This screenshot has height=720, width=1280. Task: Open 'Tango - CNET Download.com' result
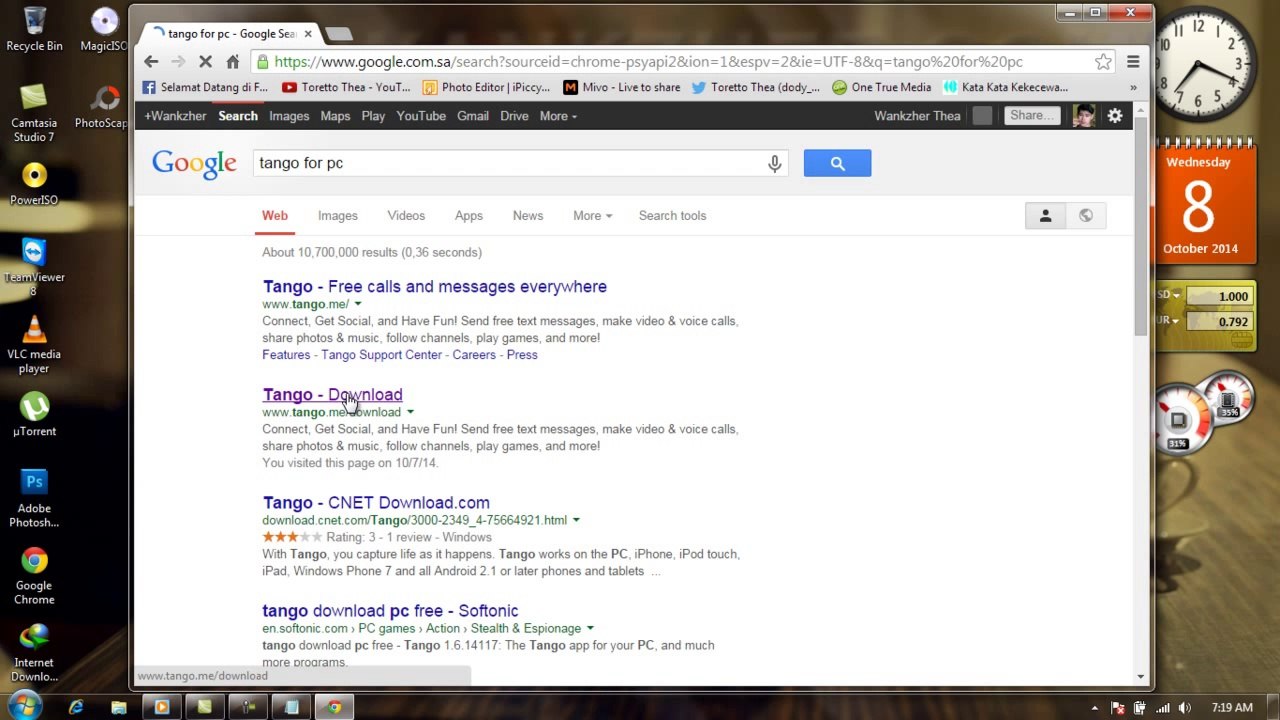[376, 503]
